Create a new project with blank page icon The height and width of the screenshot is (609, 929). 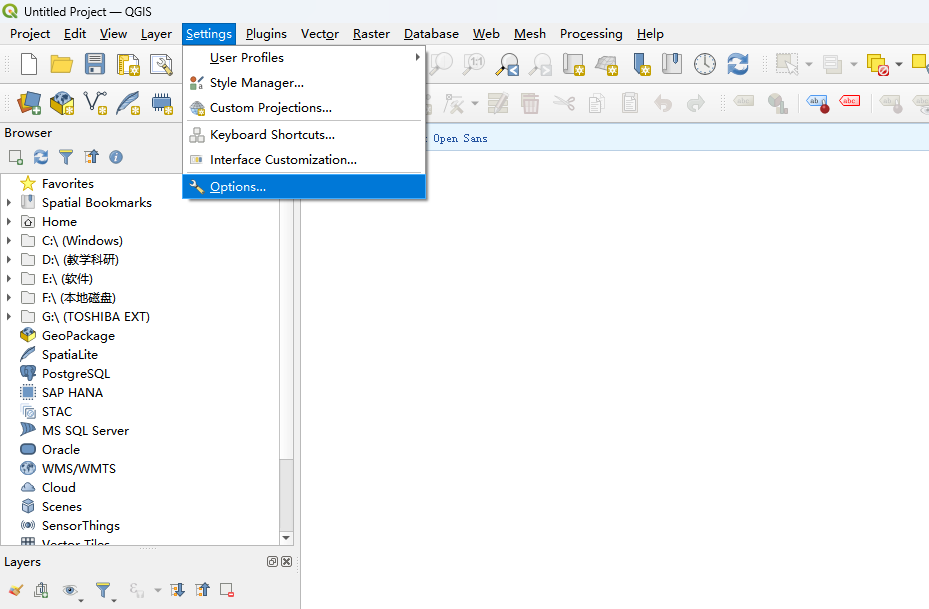click(x=28, y=64)
